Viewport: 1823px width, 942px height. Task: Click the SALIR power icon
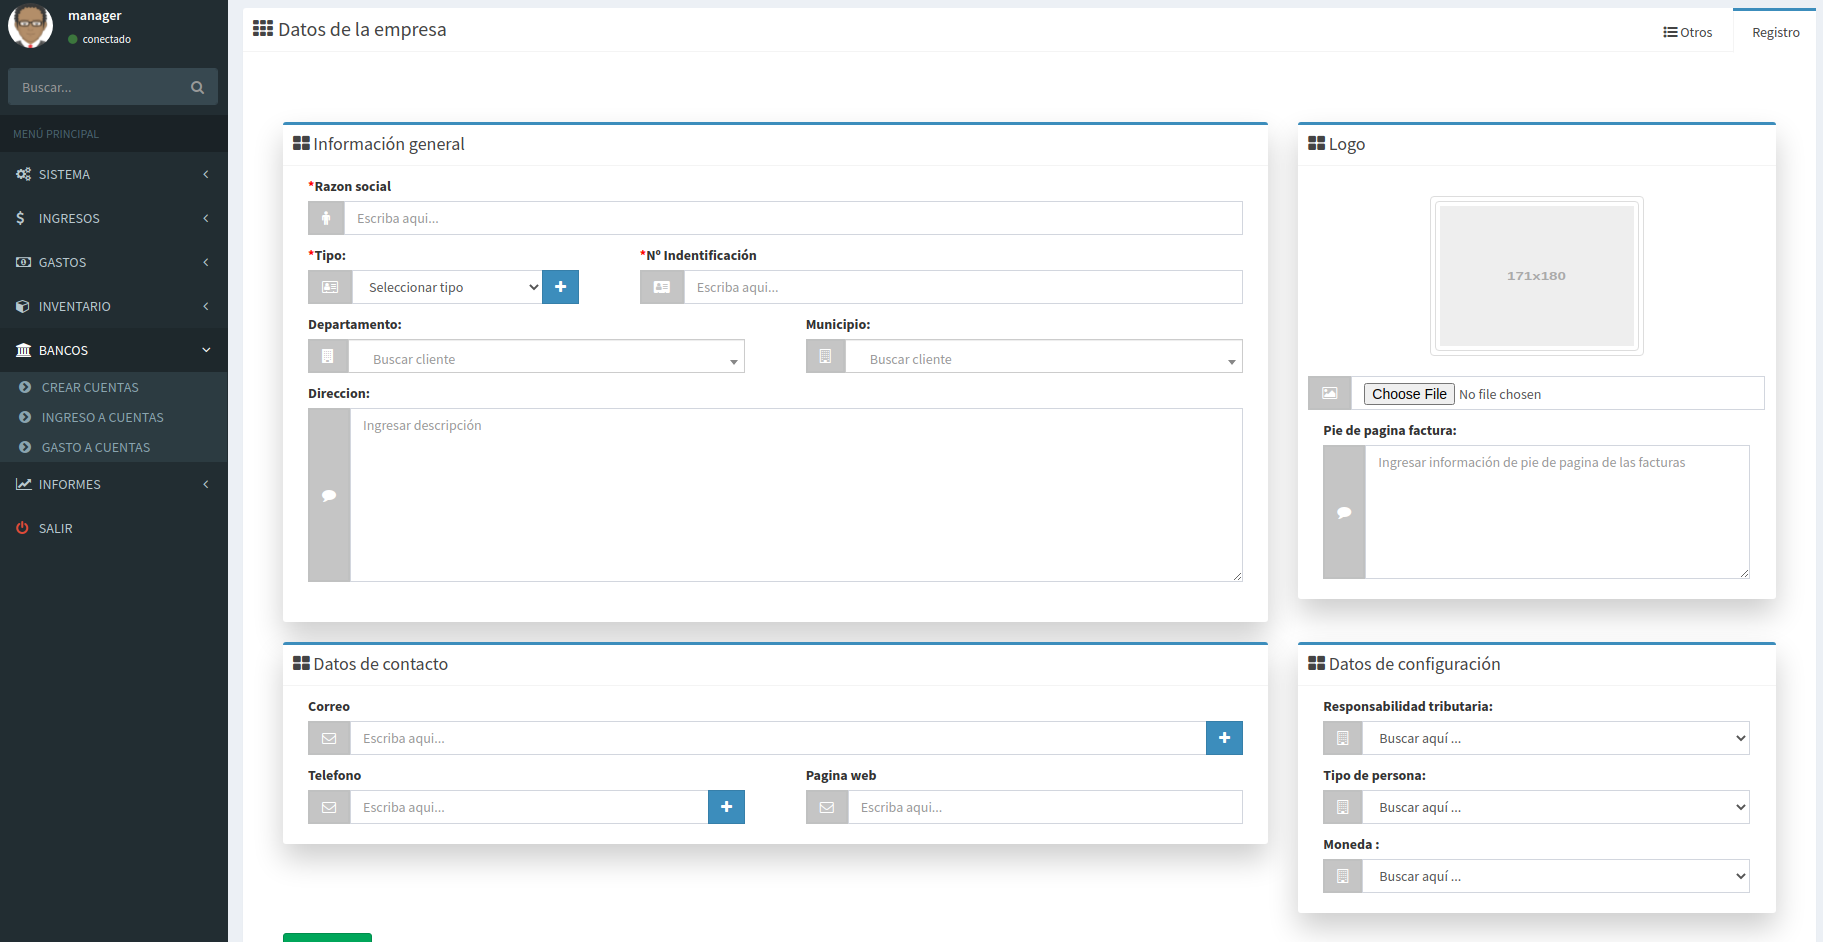tap(22, 528)
